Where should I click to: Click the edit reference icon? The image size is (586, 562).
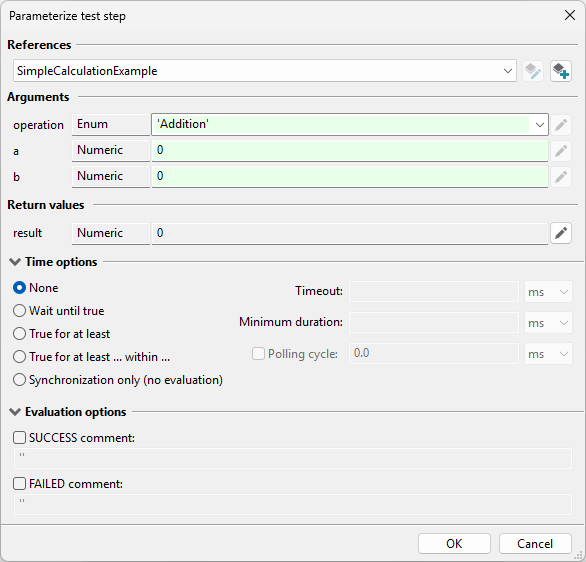(533, 71)
